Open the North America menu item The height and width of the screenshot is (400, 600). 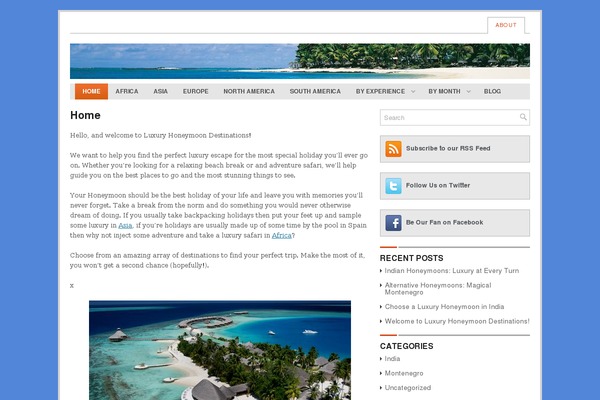coord(249,91)
